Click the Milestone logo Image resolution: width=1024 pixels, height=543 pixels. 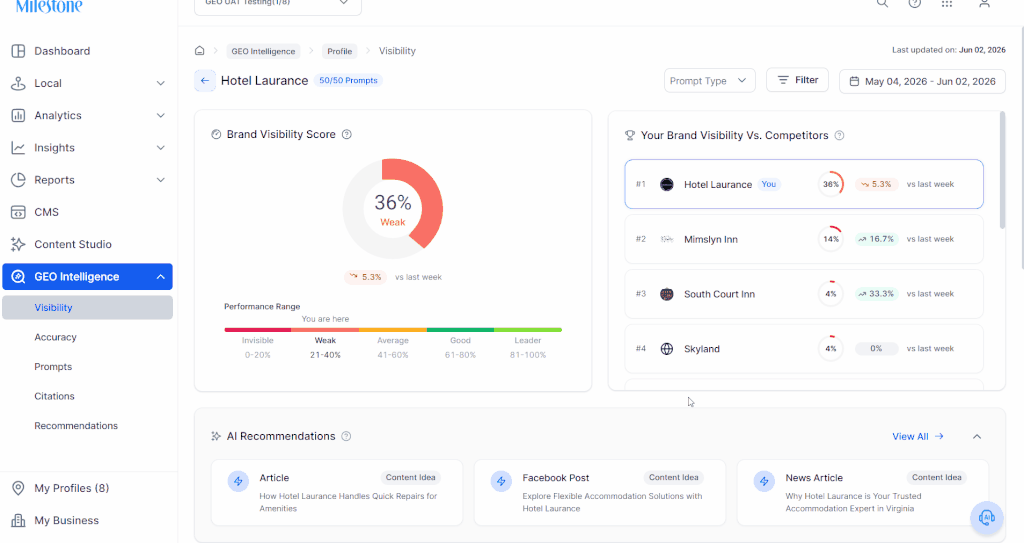[x=49, y=6]
